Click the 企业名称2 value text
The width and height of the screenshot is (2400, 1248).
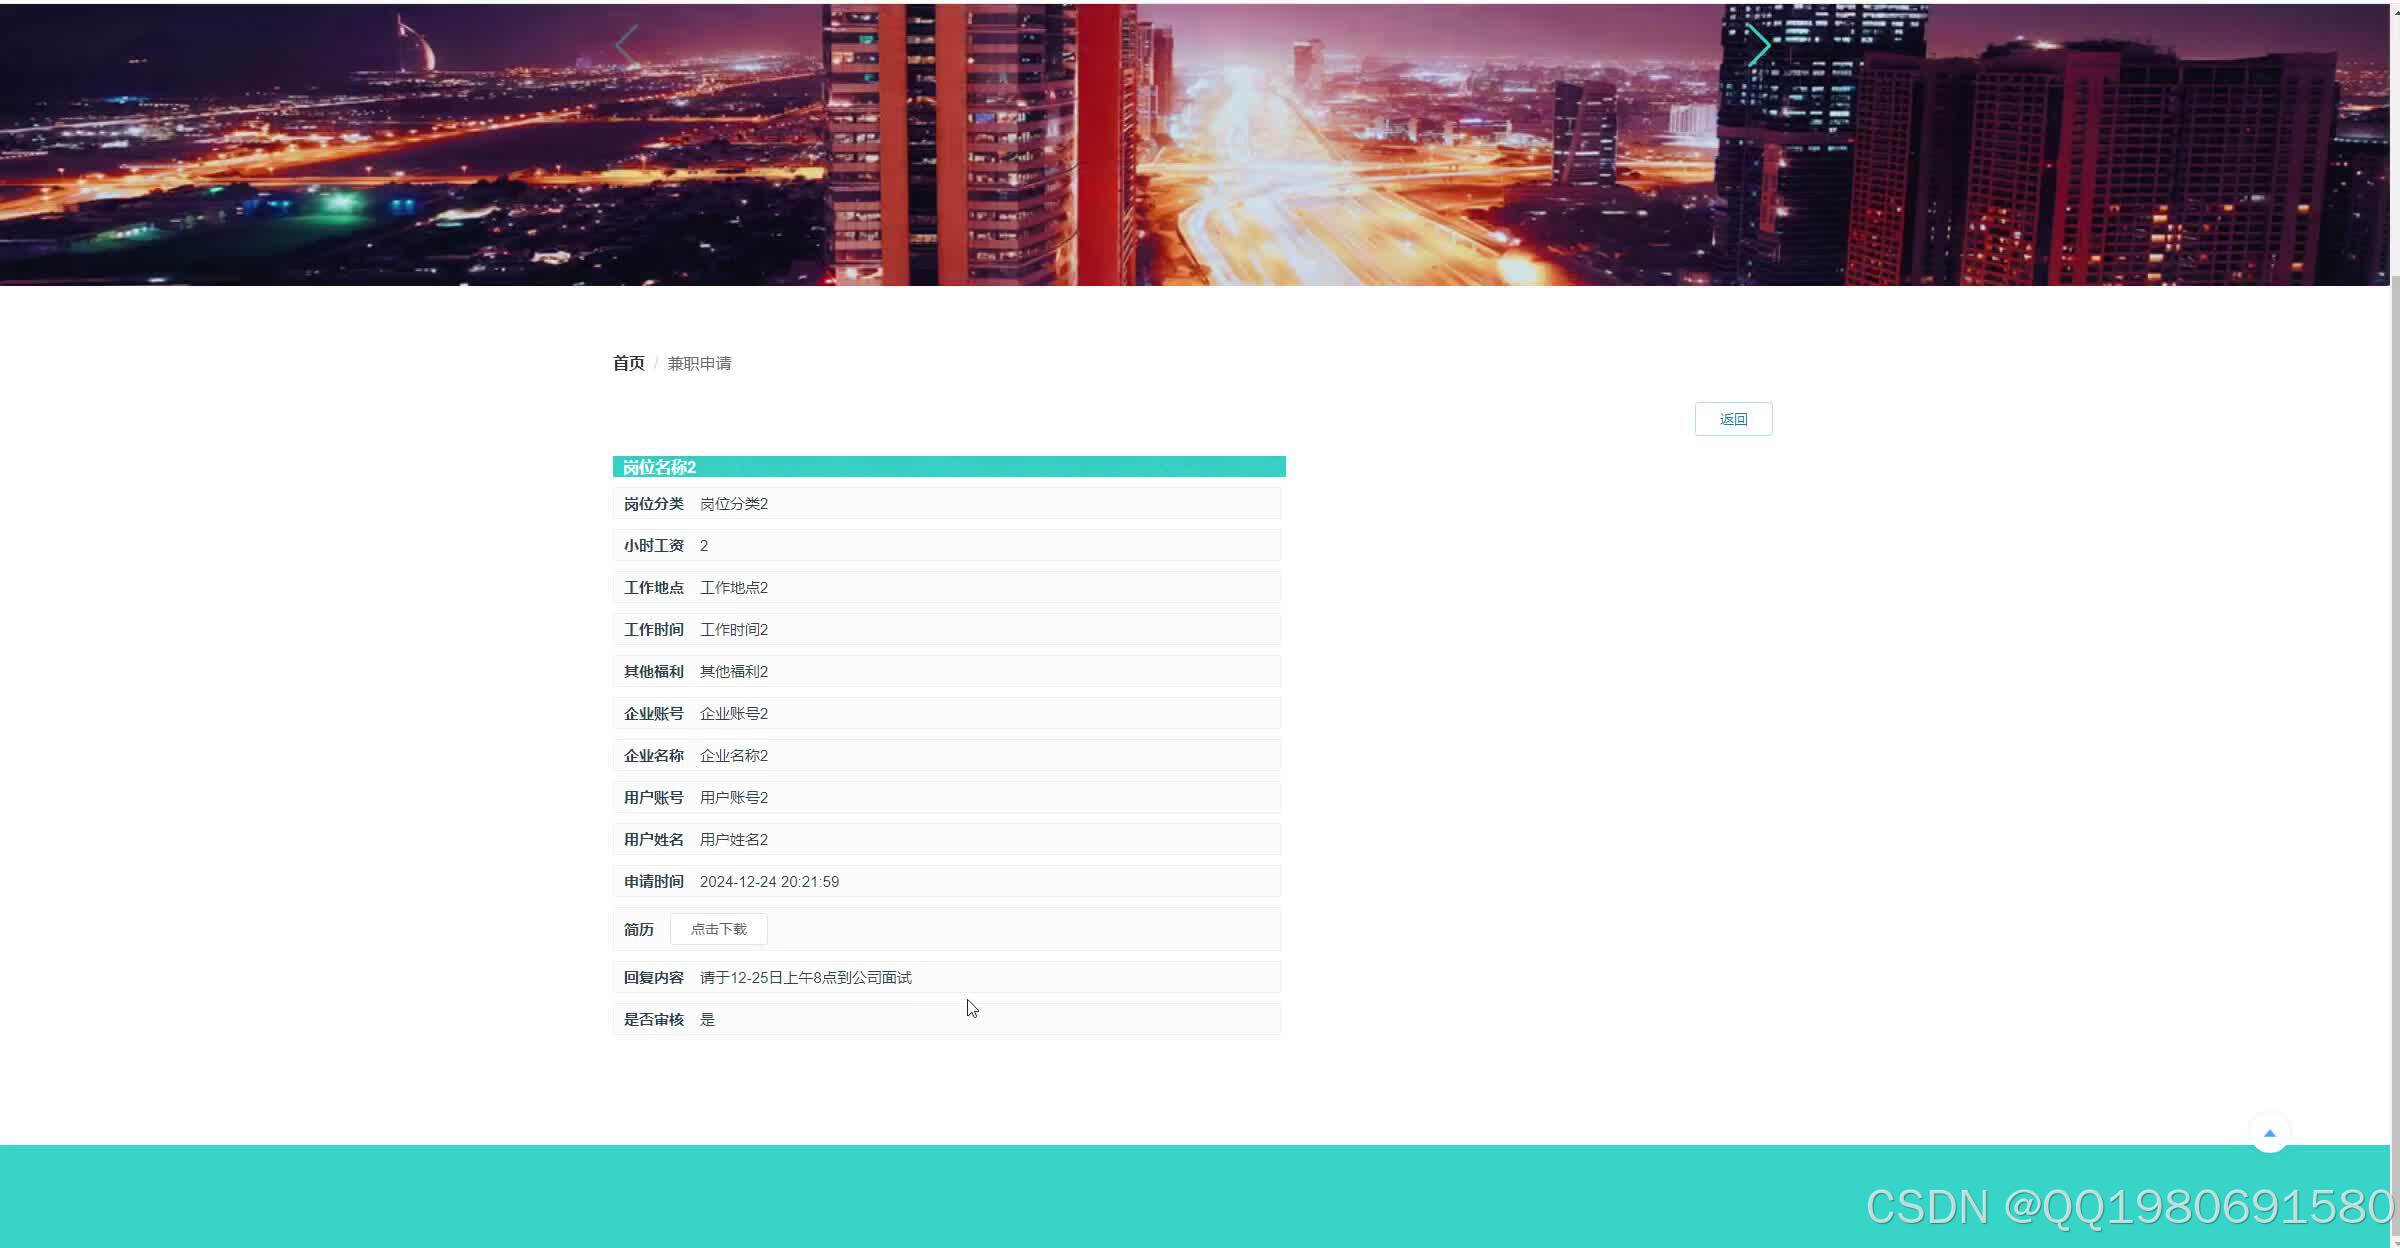(x=734, y=756)
